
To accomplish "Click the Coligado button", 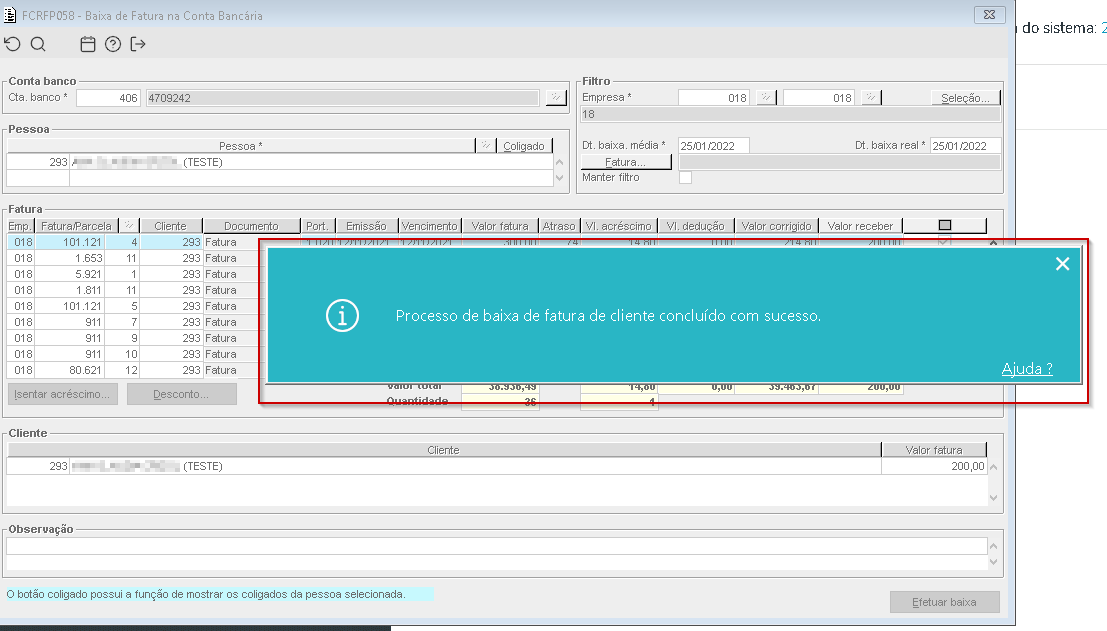I will (x=524, y=145).
